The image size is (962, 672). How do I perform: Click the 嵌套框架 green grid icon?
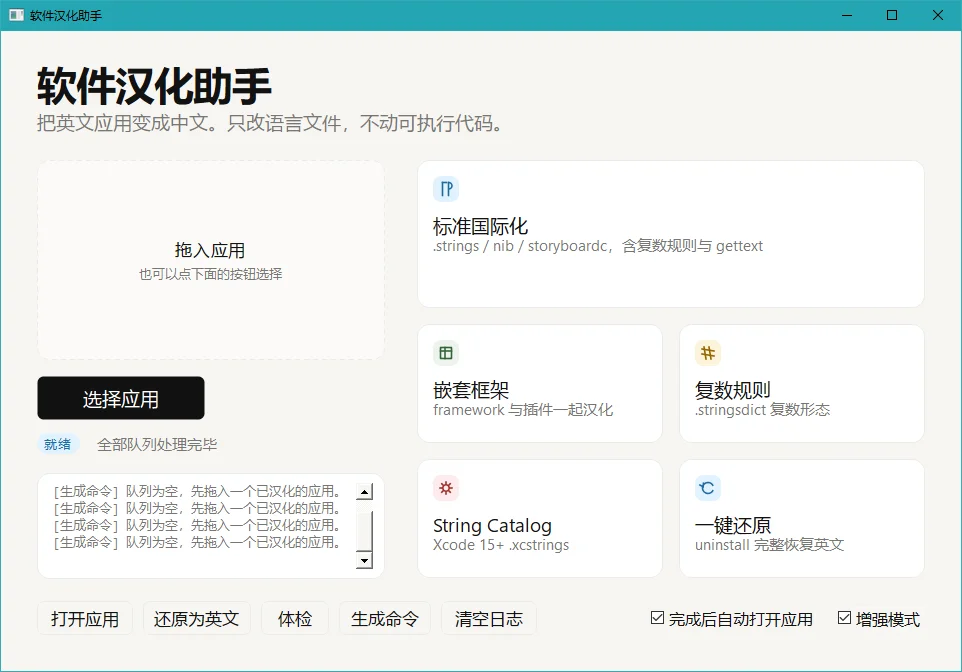pos(446,353)
